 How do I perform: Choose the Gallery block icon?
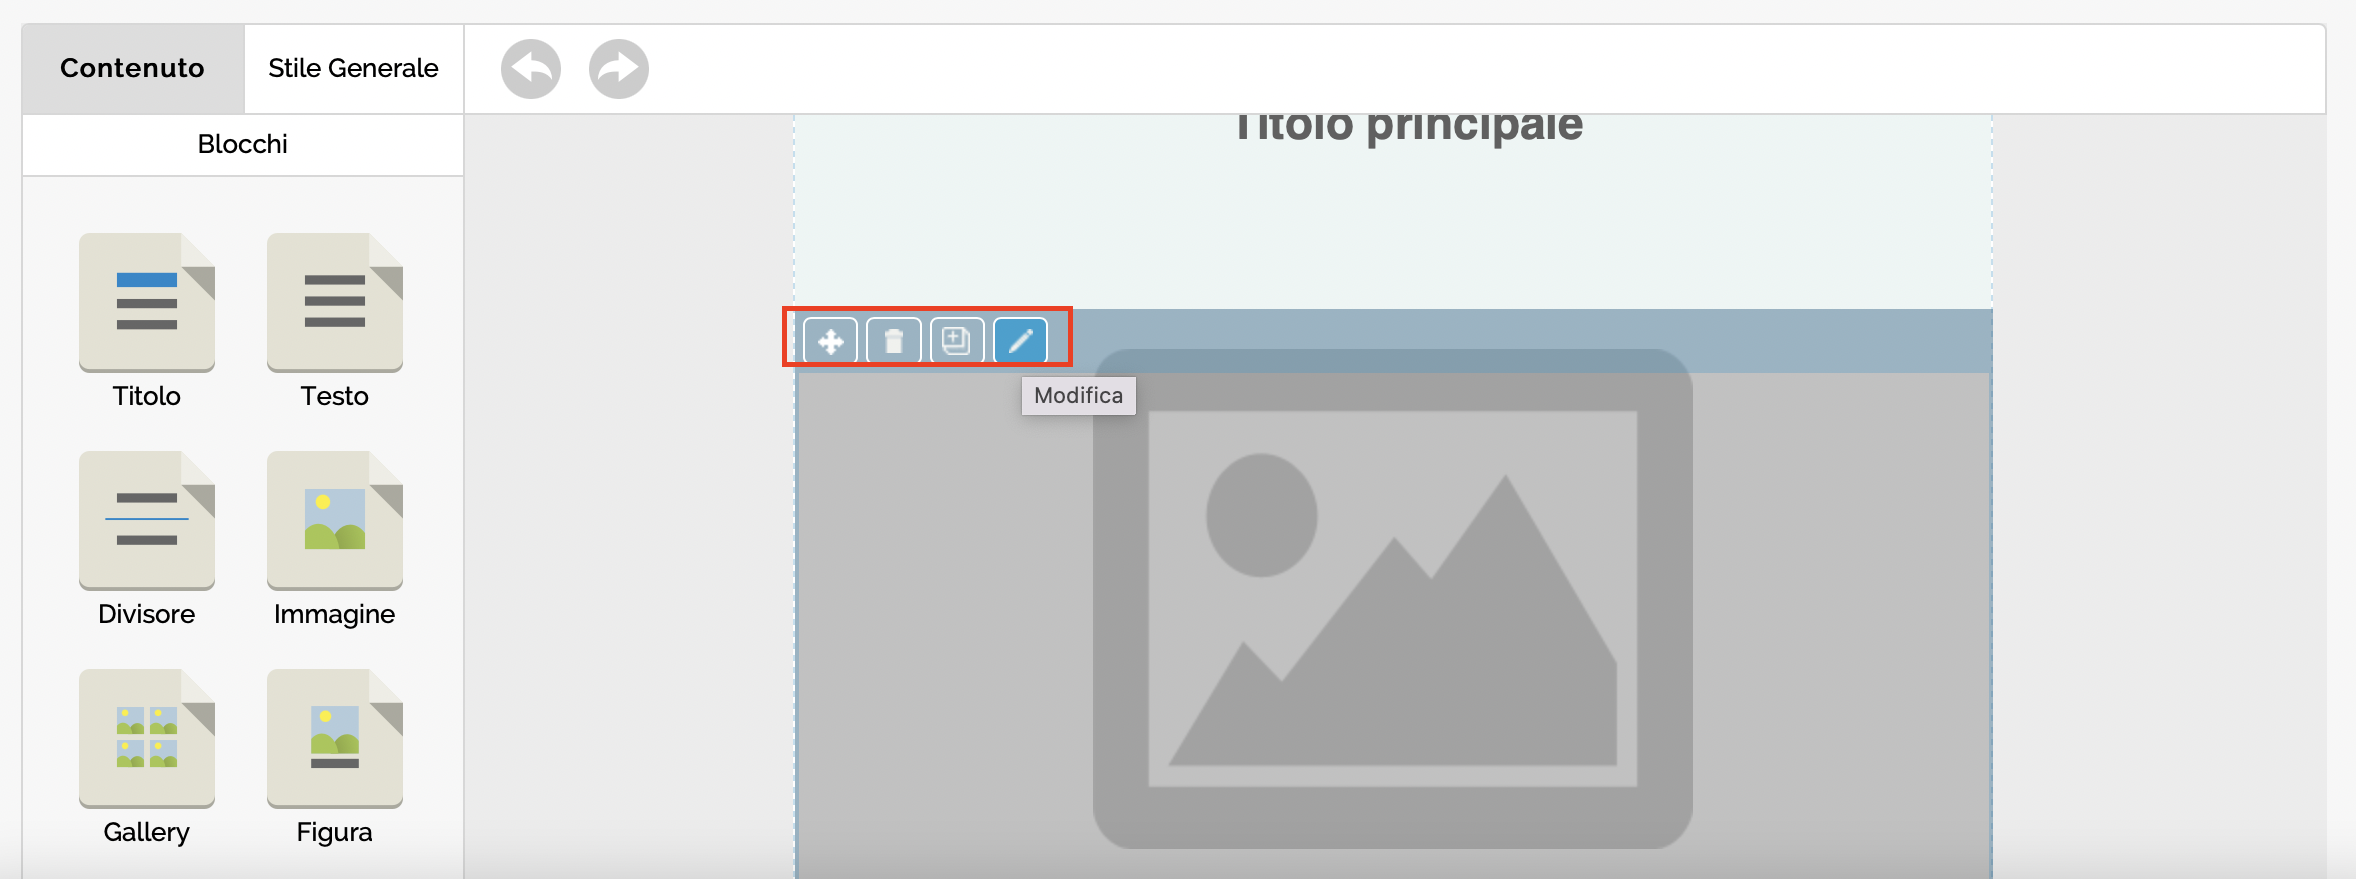click(x=147, y=738)
